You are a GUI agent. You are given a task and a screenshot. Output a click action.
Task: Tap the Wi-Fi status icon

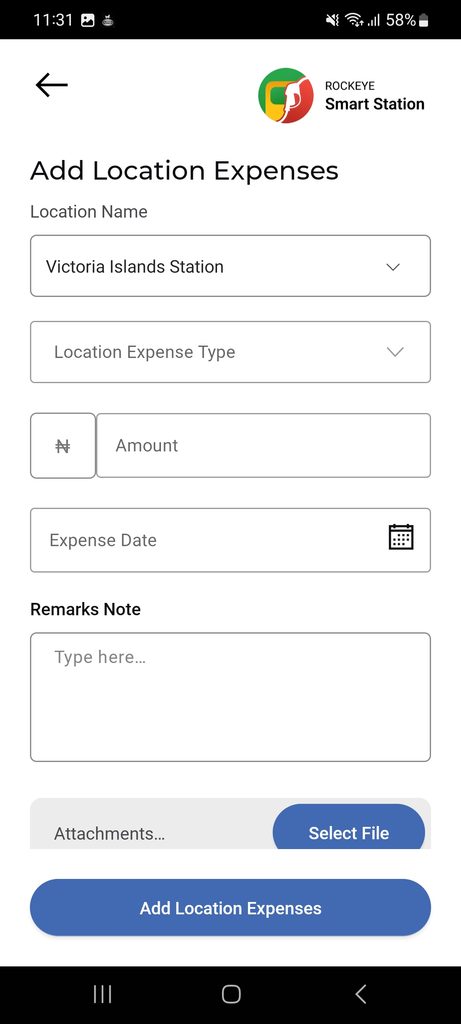point(354,20)
